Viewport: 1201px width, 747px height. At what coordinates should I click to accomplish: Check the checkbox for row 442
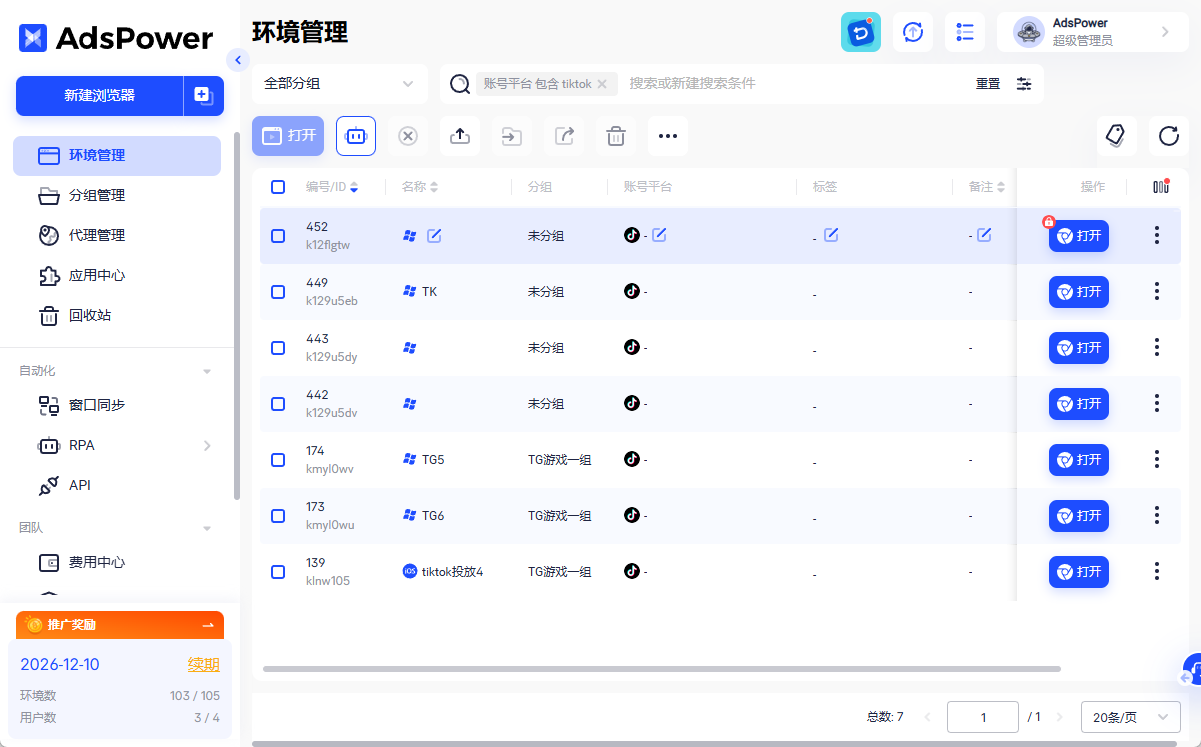(278, 404)
